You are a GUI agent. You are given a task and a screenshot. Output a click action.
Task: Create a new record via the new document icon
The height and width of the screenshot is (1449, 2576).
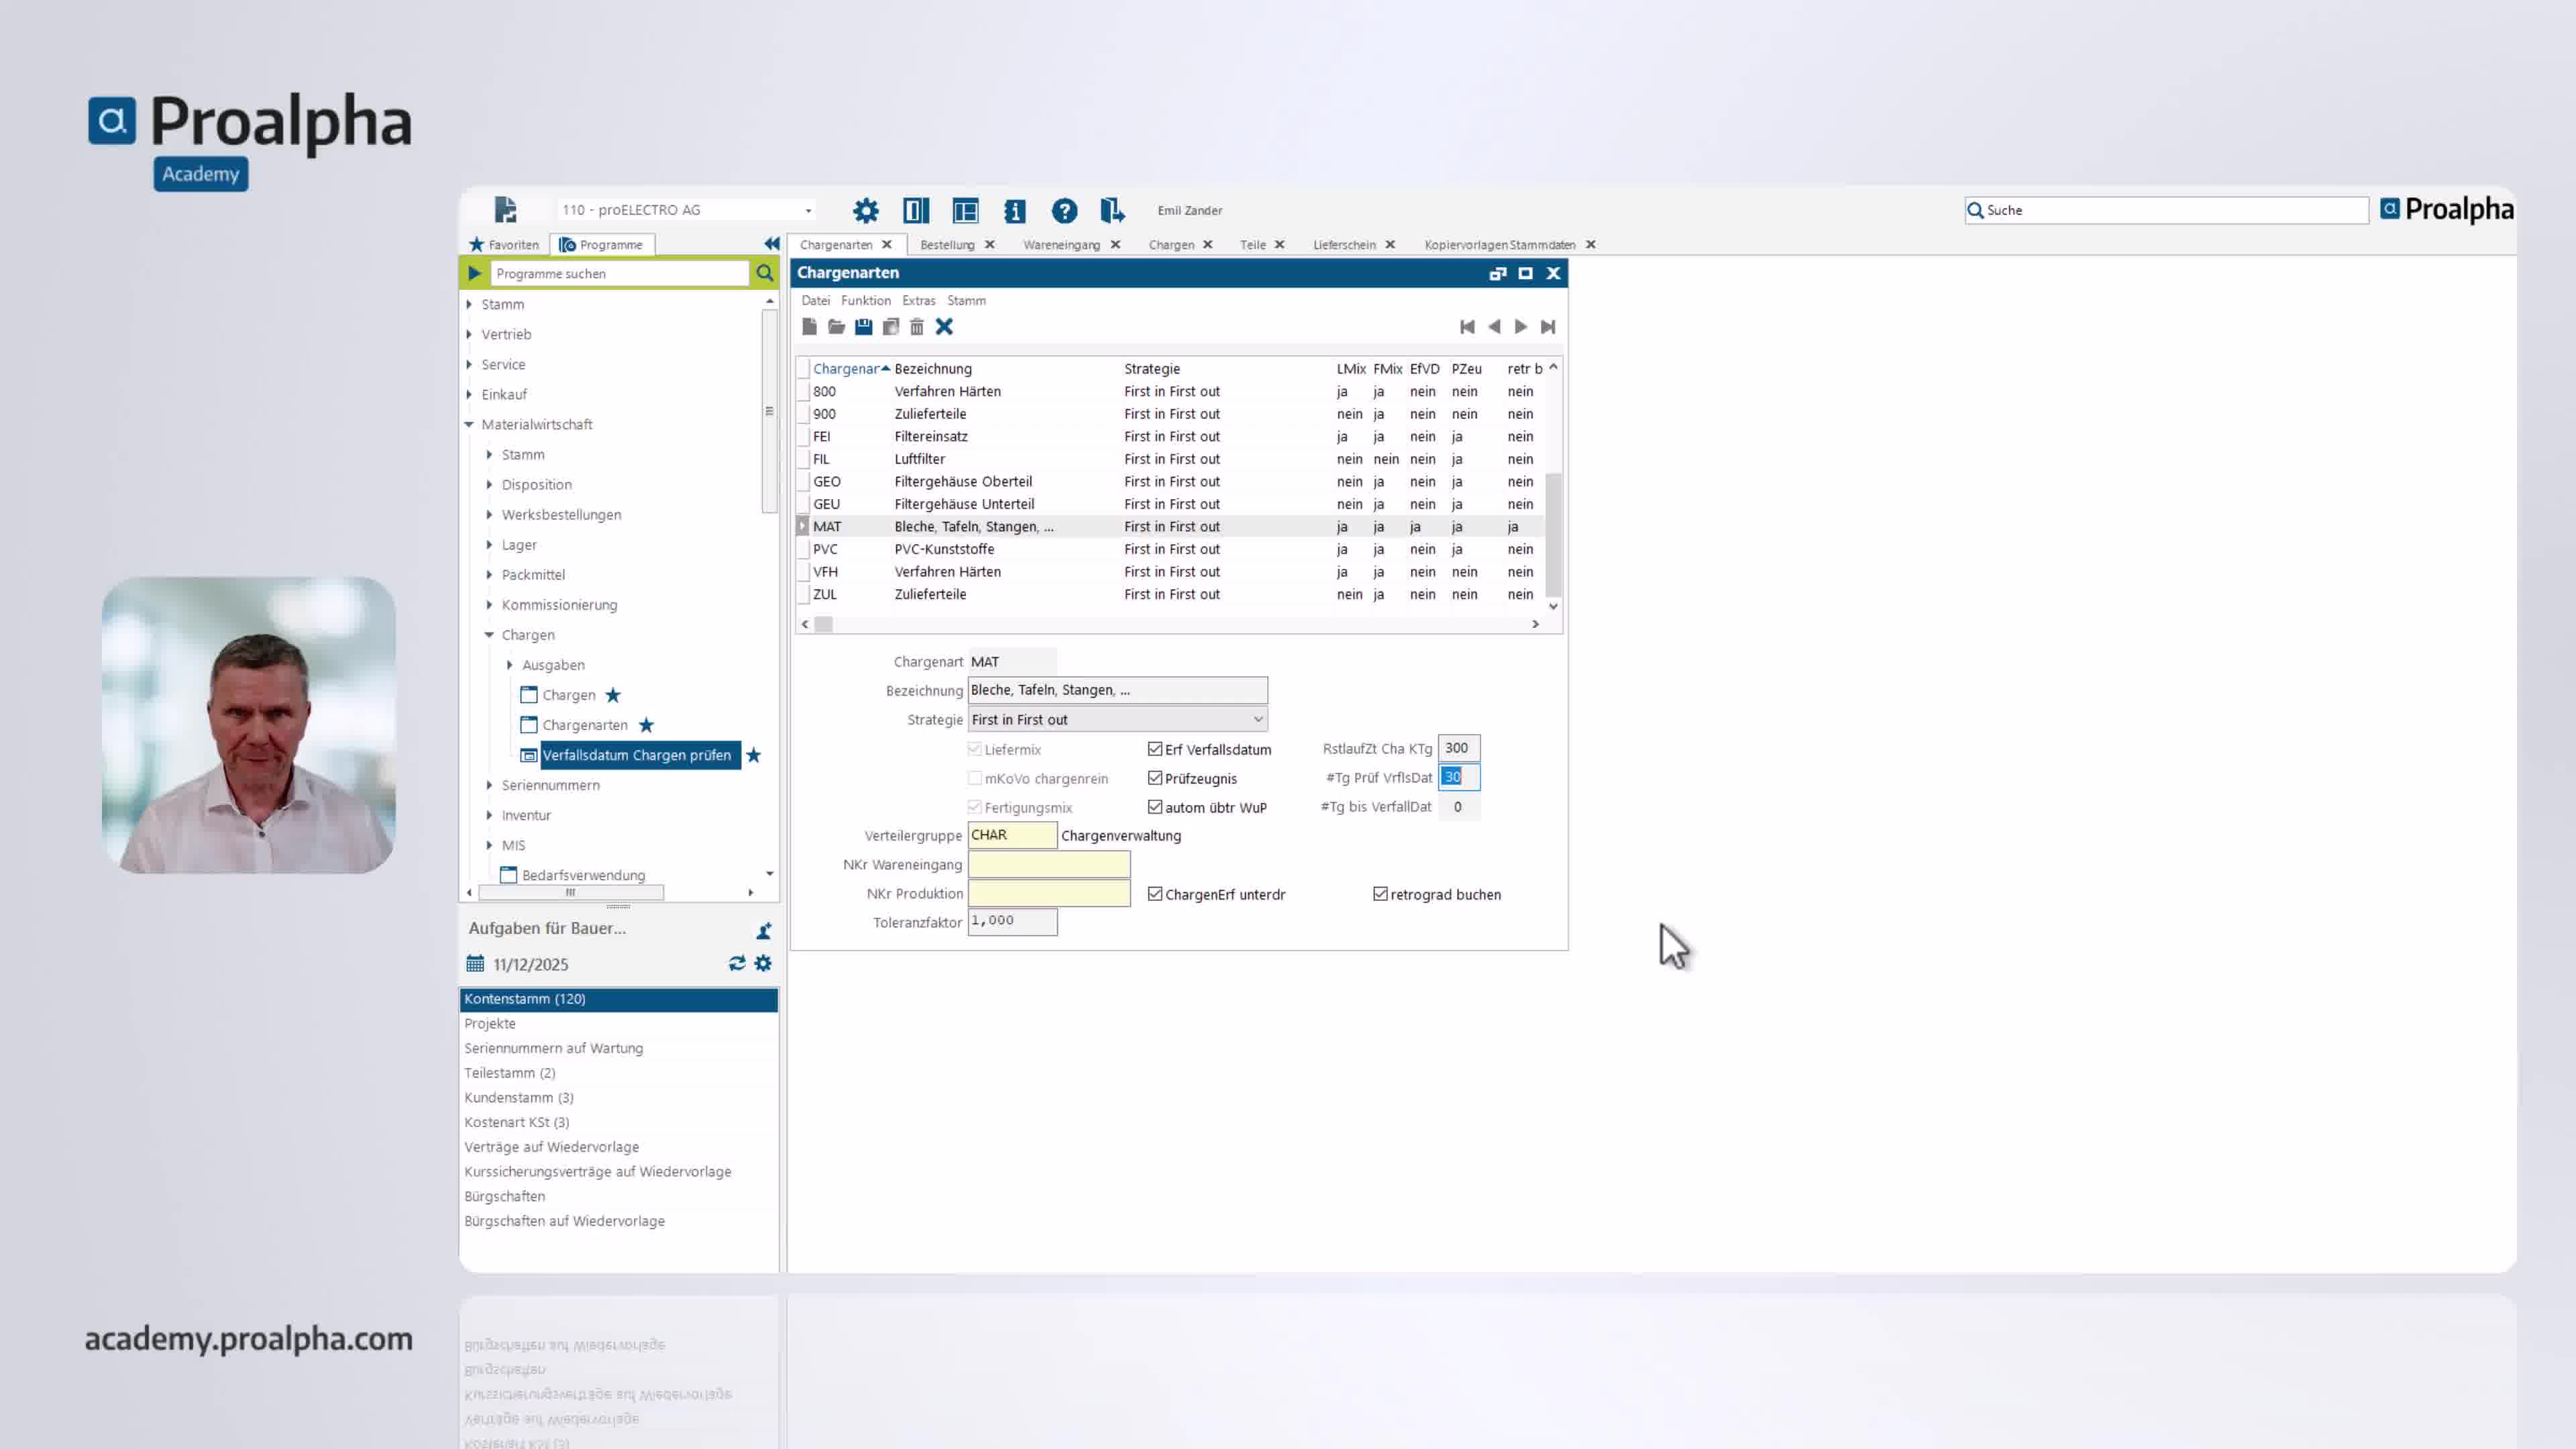tap(810, 327)
